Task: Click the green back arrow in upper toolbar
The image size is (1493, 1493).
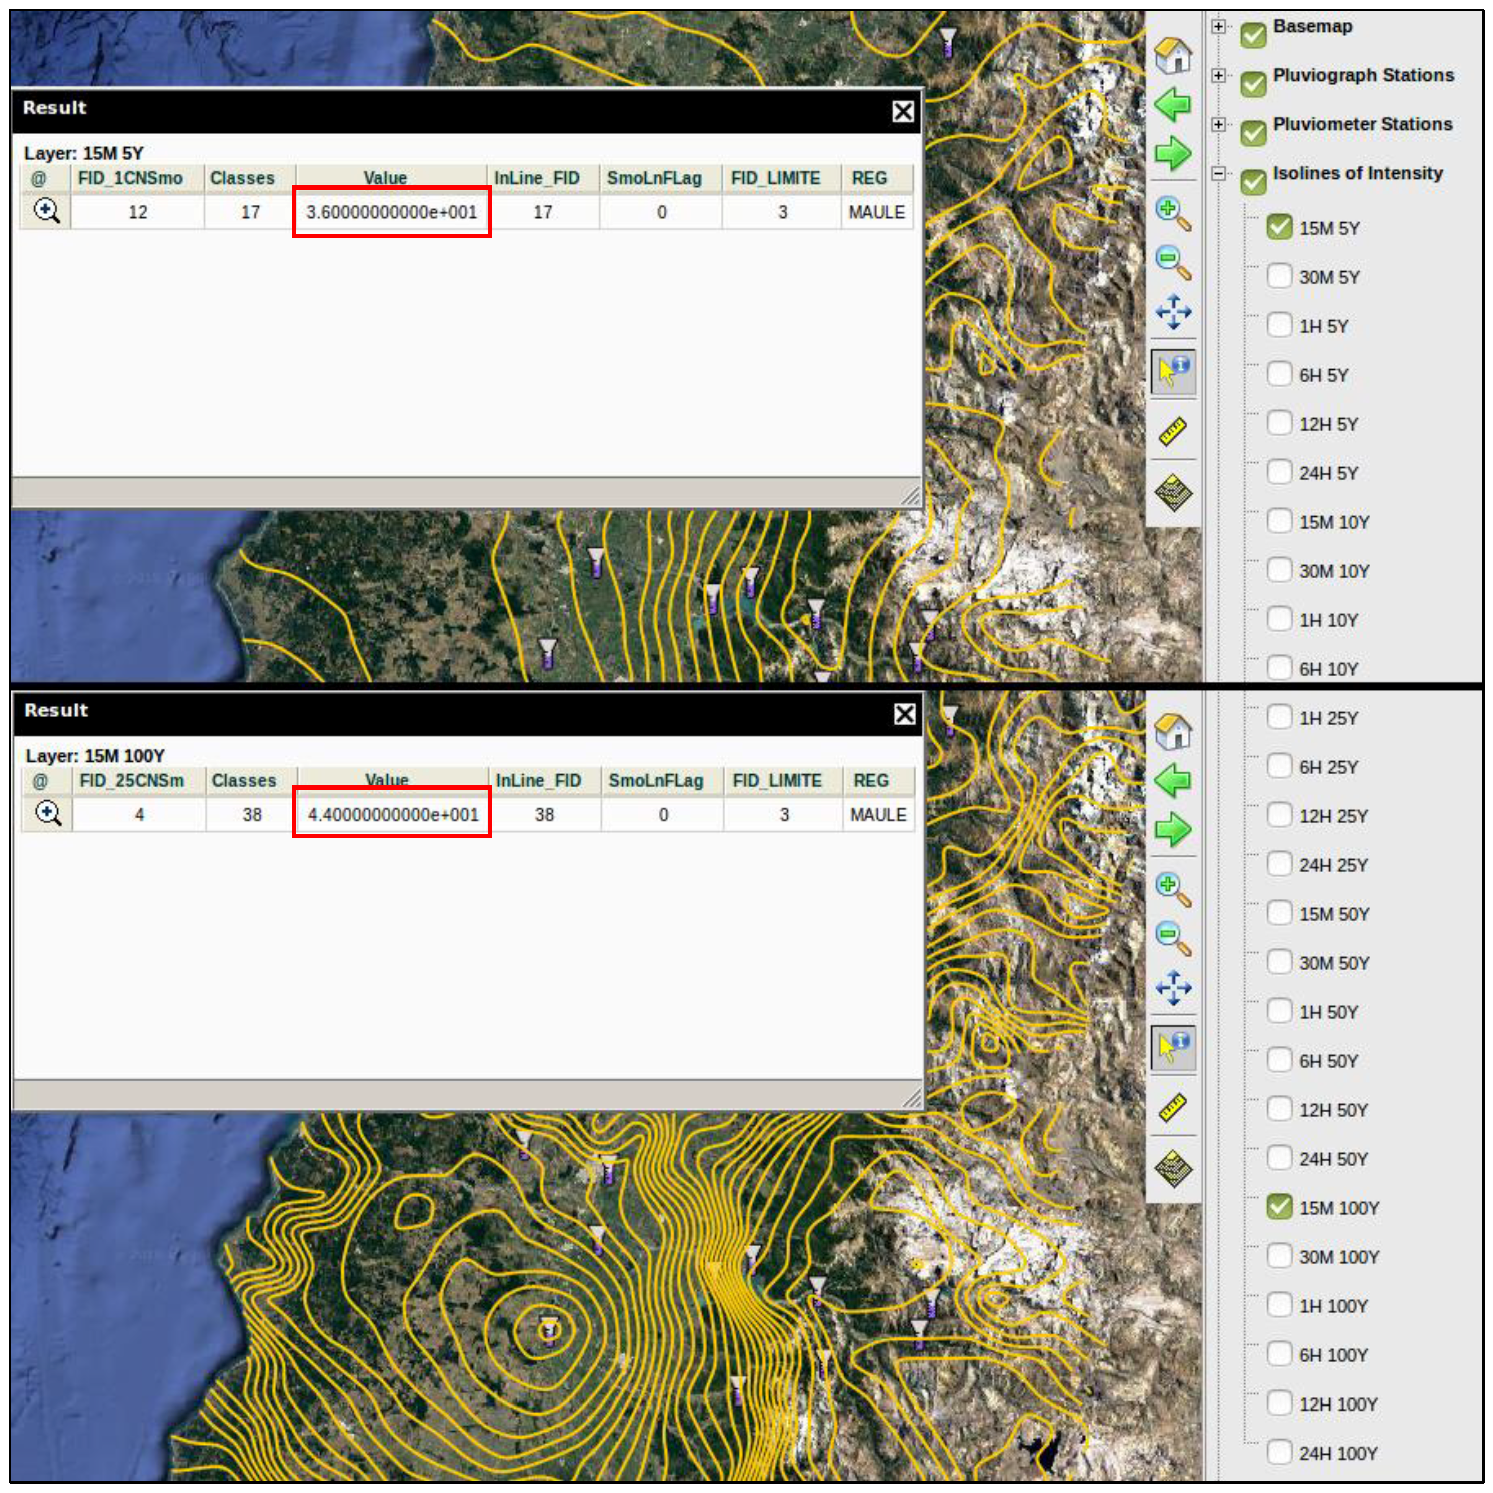Action: [x=1173, y=104]
